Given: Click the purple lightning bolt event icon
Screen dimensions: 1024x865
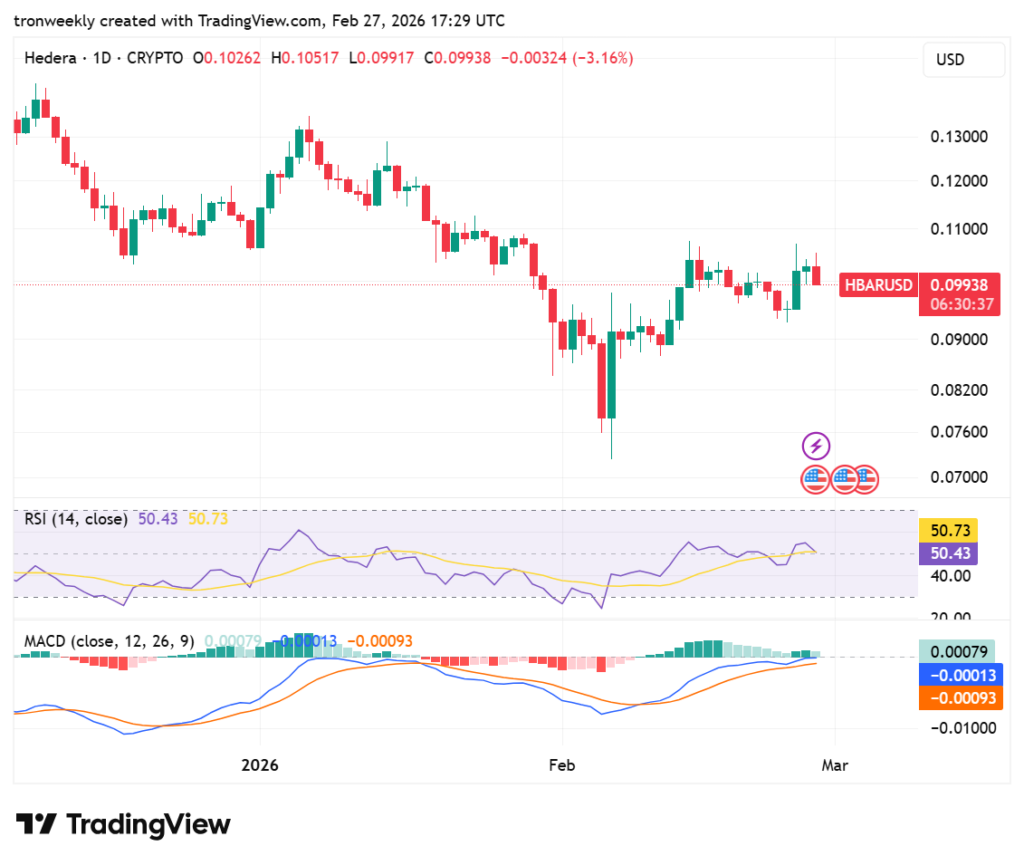Looking at the screenshot, I should pyautogui.click(x=816, y=447).
